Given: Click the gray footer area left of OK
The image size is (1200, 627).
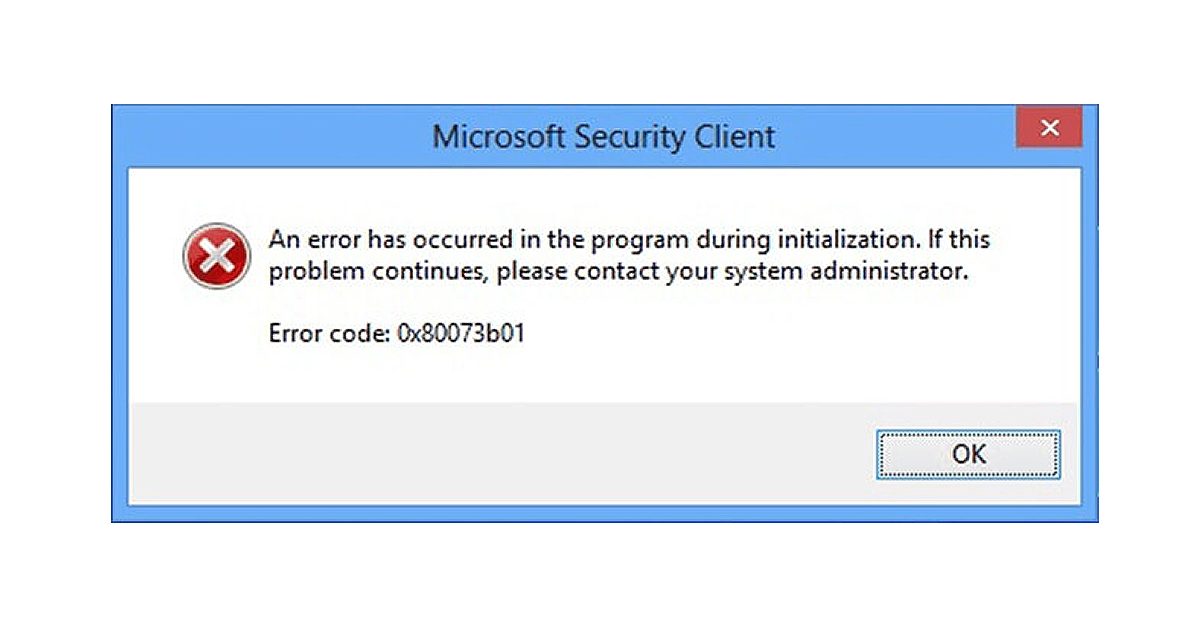Looking at the screenshot, I should [500, 454].
